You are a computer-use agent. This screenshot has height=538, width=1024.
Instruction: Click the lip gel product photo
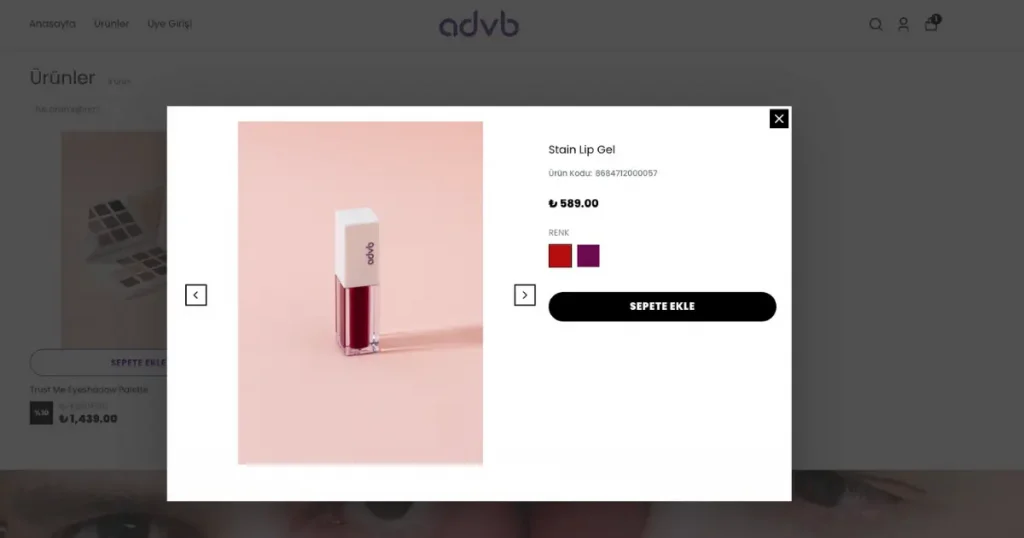point(360,293)
